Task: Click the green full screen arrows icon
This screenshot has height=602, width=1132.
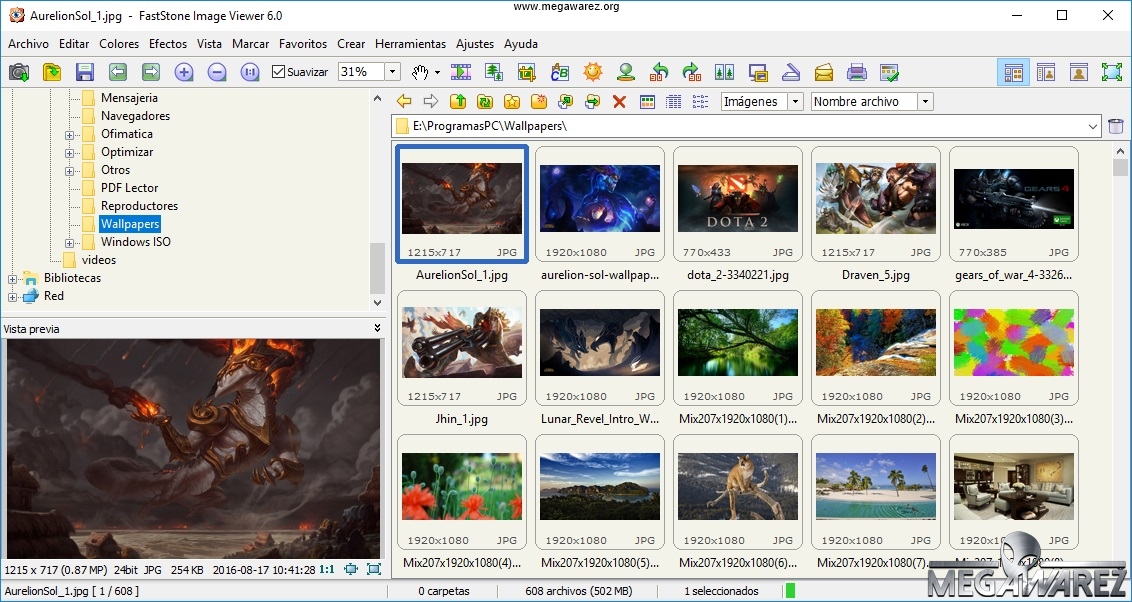Action: [x=1112, y=72]
